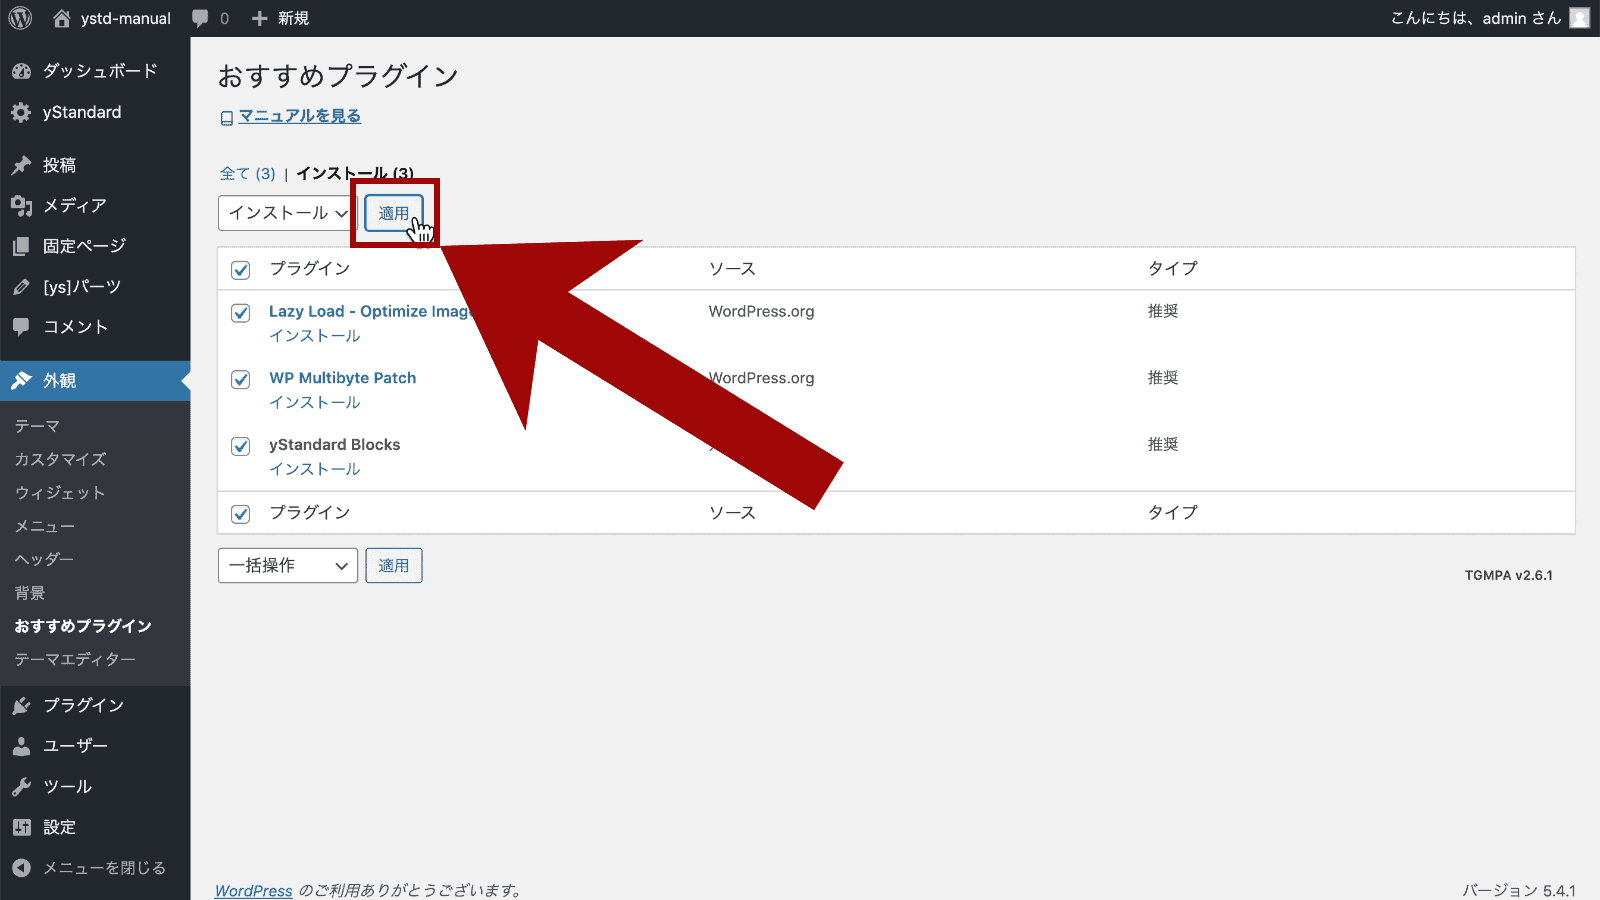Open the 外観 menu

pos(95,381)
